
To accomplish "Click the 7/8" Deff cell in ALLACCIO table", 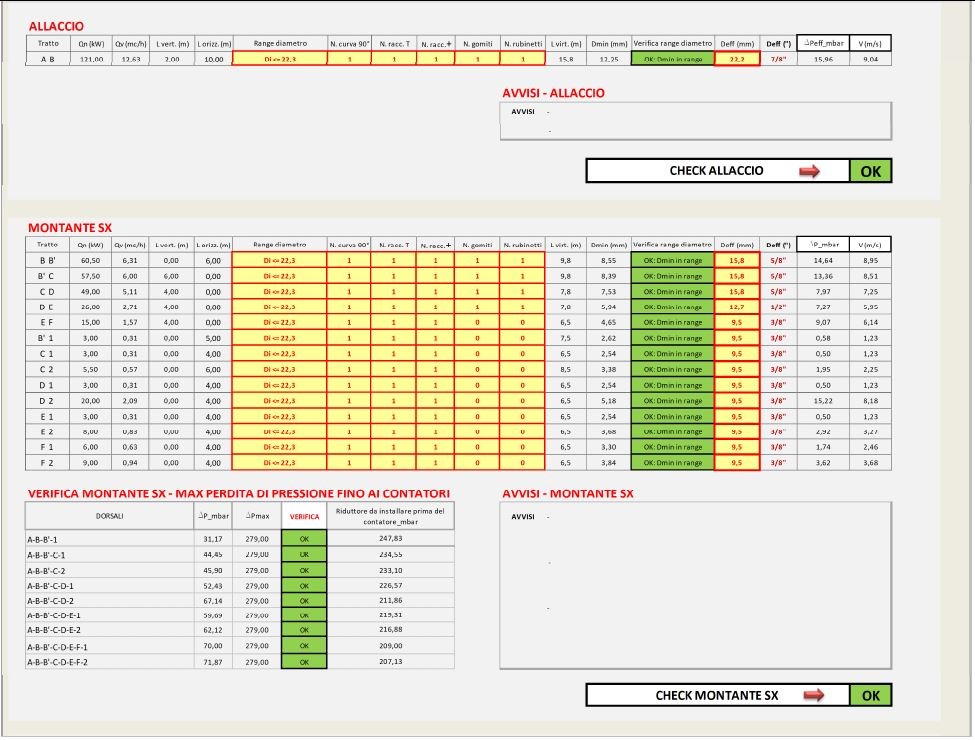I will coord(776,60).
